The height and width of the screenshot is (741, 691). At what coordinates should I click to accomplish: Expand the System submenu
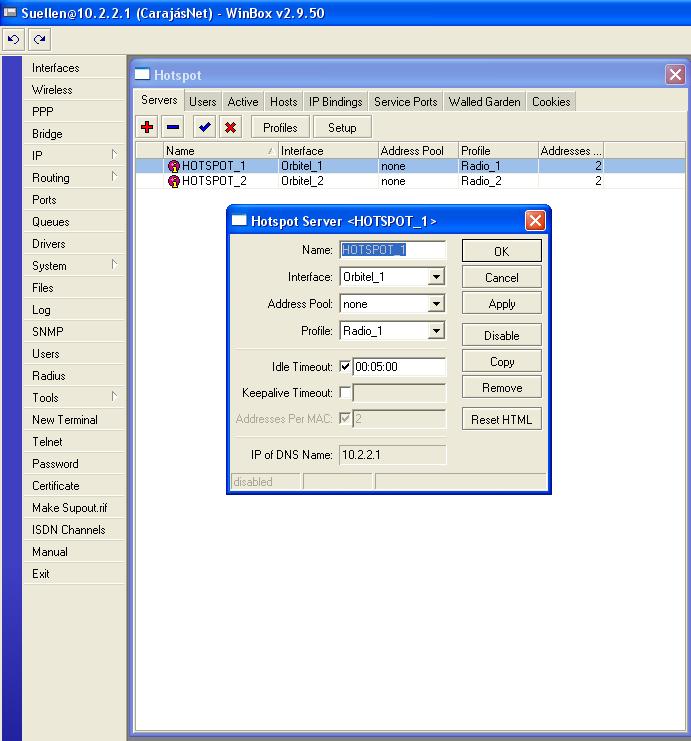coord(114,265)
